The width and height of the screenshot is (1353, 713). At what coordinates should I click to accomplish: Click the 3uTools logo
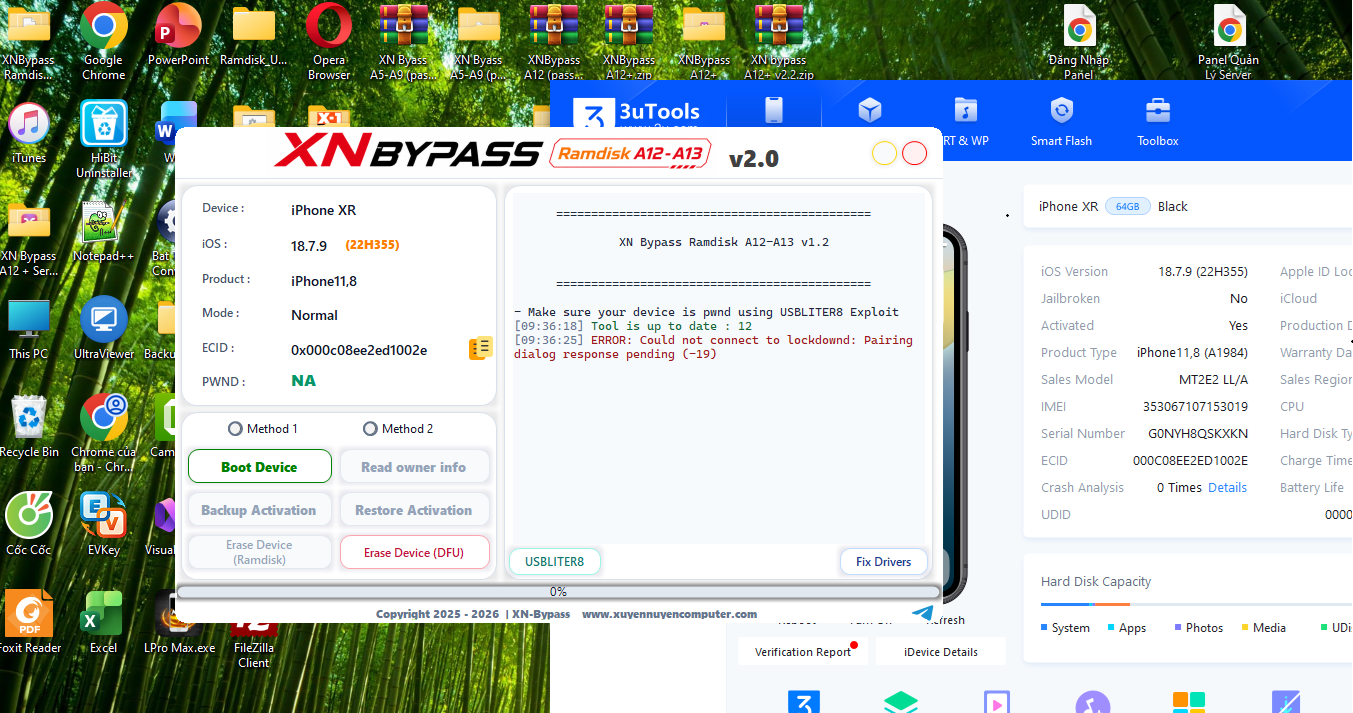637,114
